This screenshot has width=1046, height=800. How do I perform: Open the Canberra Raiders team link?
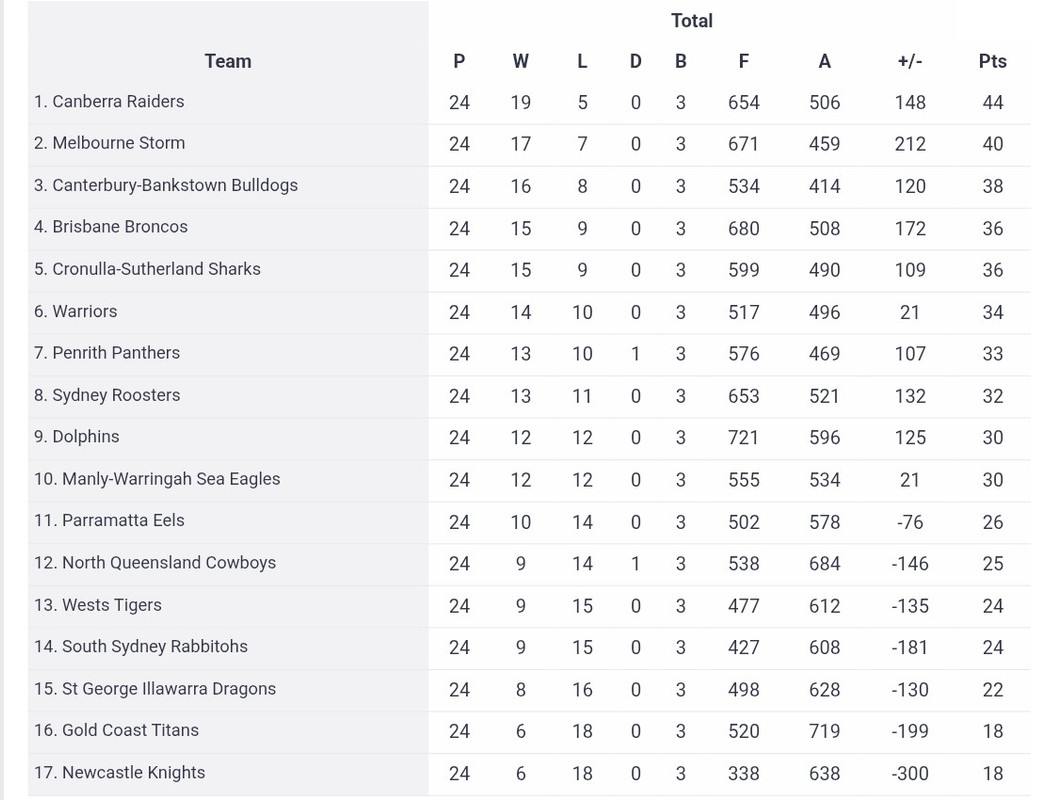[118, 101]
